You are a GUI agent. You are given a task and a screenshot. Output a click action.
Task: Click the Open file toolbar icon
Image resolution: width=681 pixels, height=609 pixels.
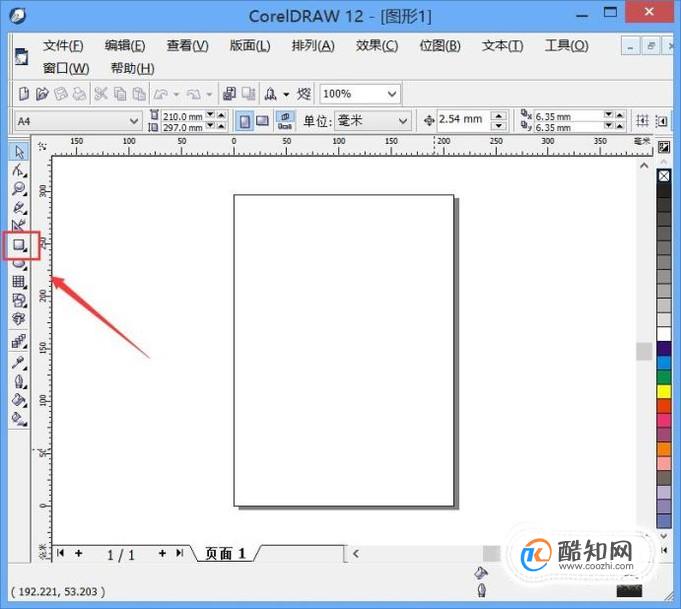tap(42, 94)
